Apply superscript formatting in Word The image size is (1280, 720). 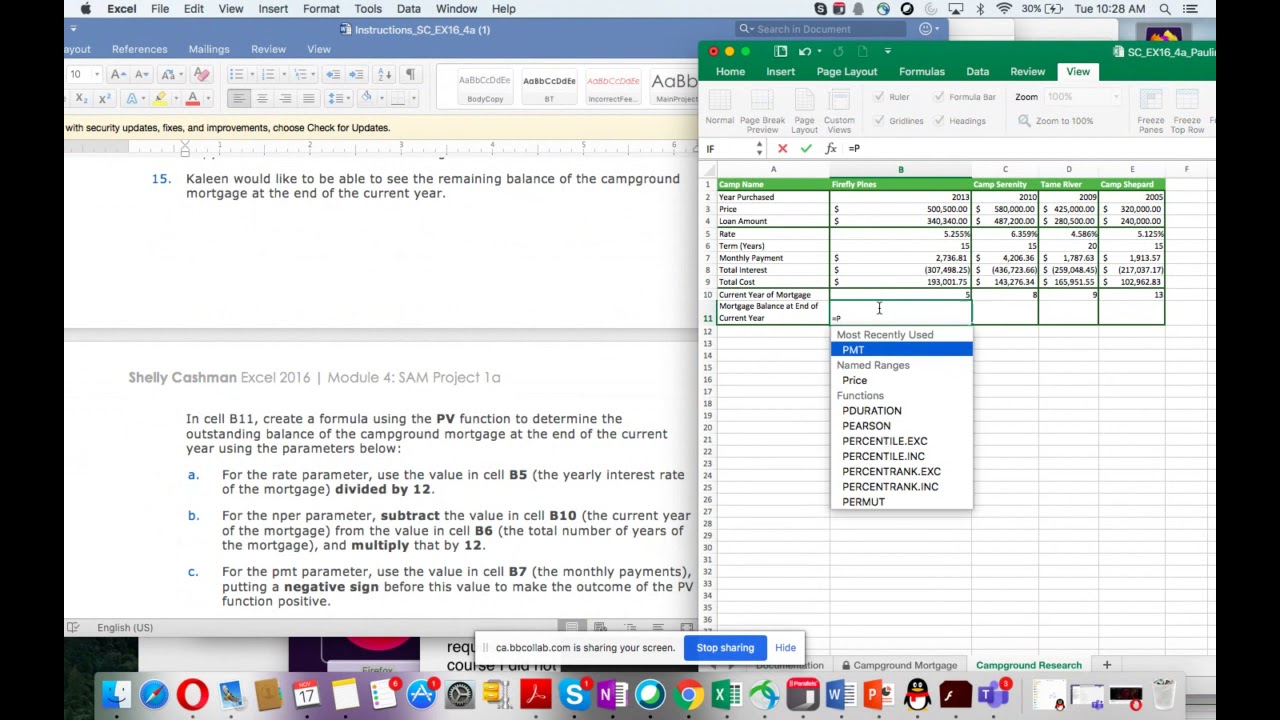[105, 99]
